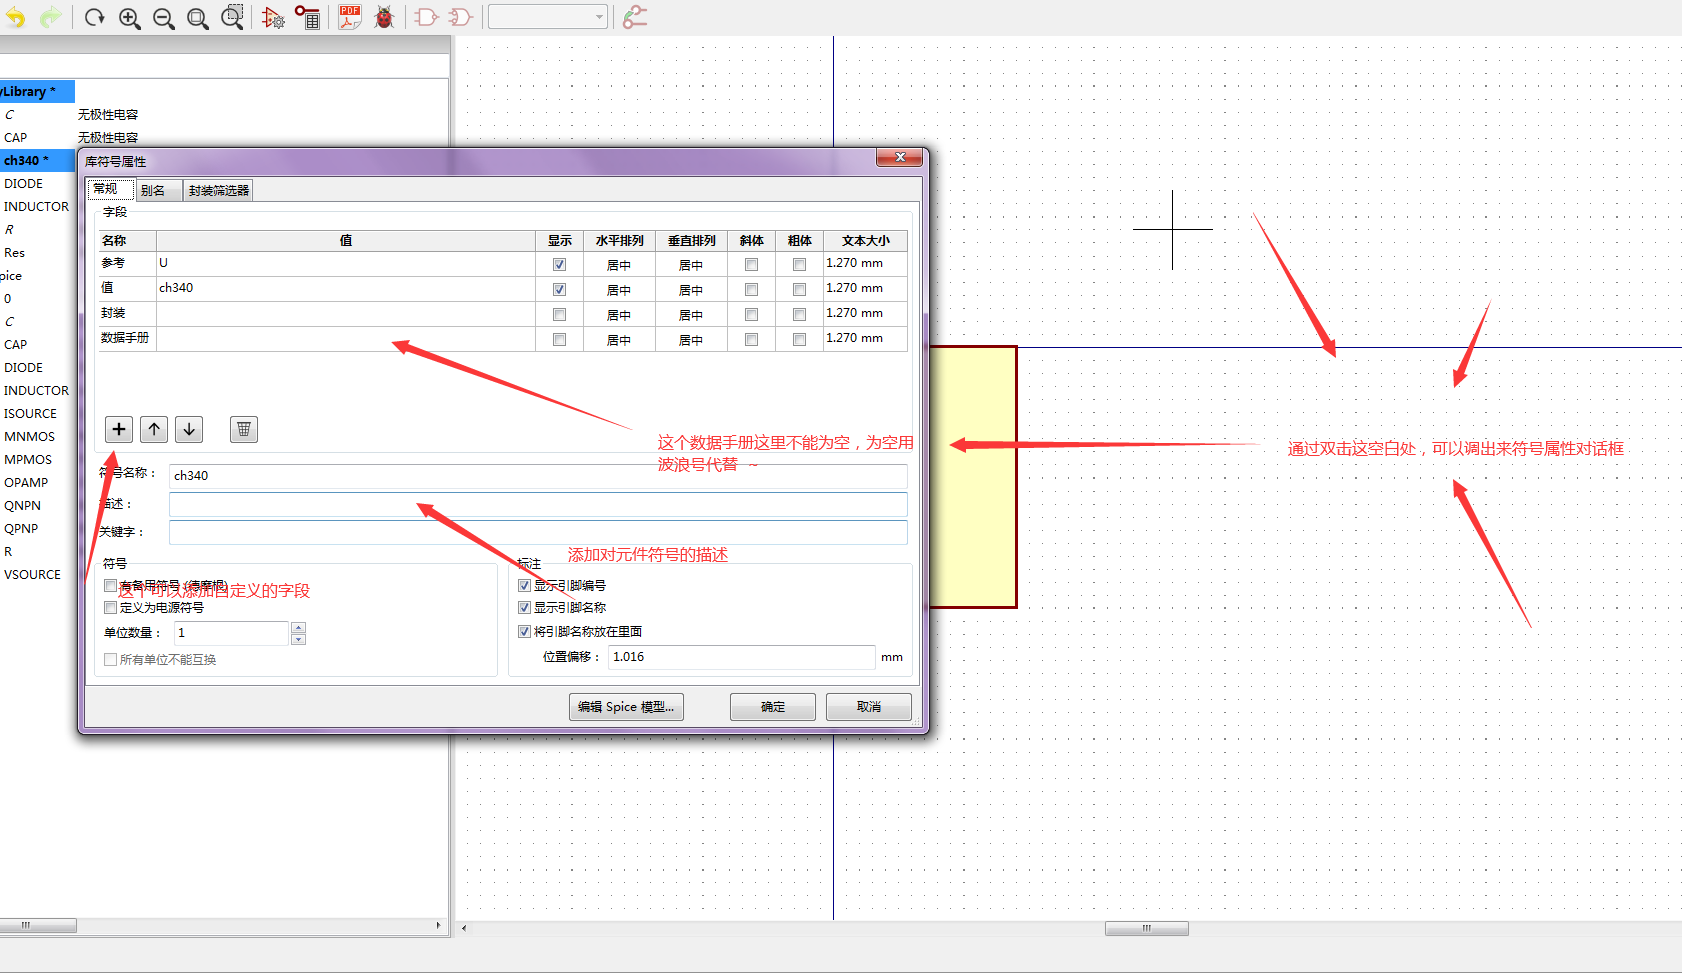Cancel dialog with 取消 button

869,707
